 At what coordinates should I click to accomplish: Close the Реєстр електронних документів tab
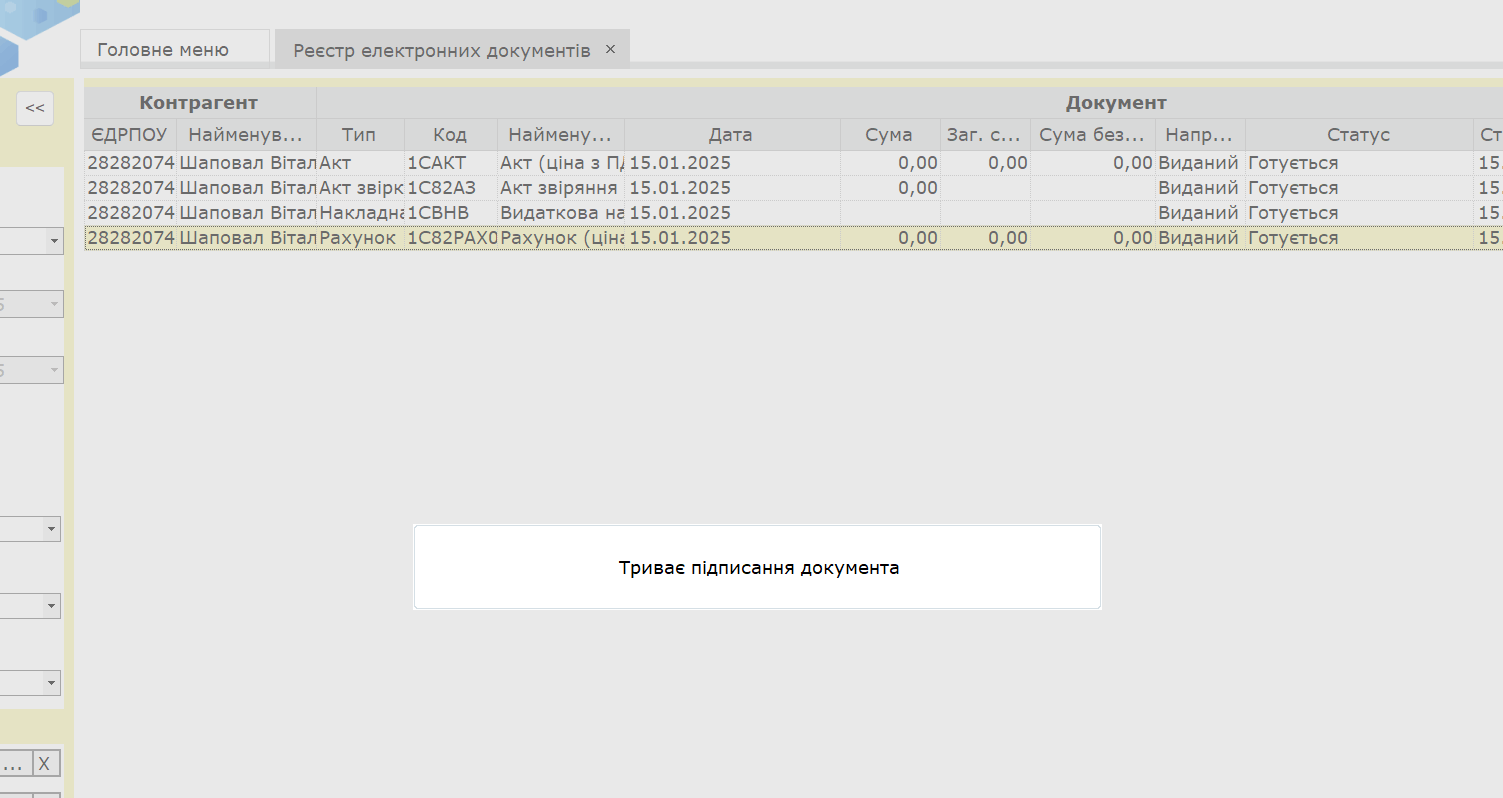[610, 49]
